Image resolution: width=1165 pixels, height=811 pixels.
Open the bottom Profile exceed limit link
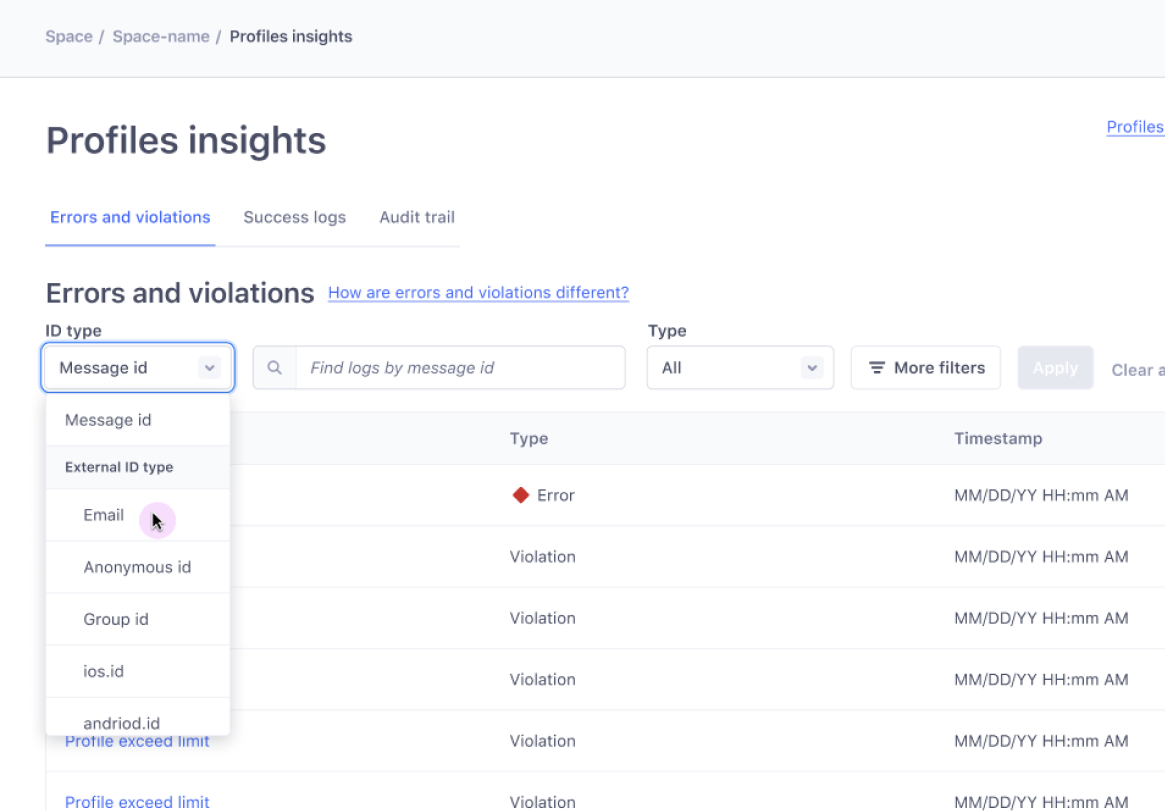[137, 801]
